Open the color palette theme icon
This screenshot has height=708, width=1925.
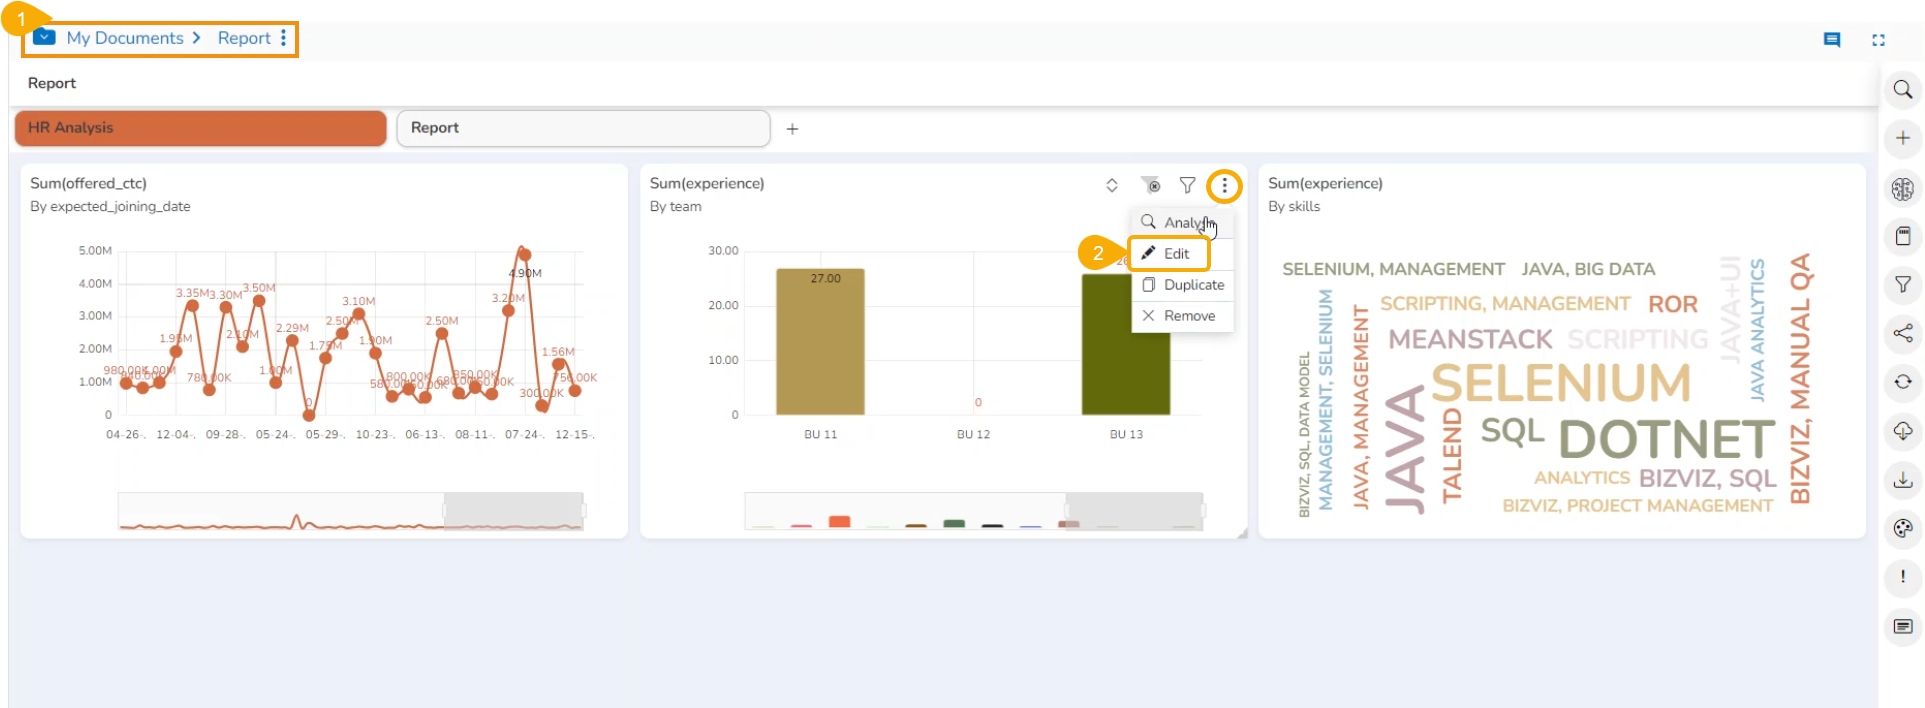pos(1902,529)
